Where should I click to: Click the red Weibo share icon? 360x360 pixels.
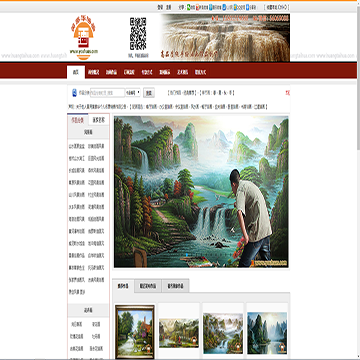(198, 7)
